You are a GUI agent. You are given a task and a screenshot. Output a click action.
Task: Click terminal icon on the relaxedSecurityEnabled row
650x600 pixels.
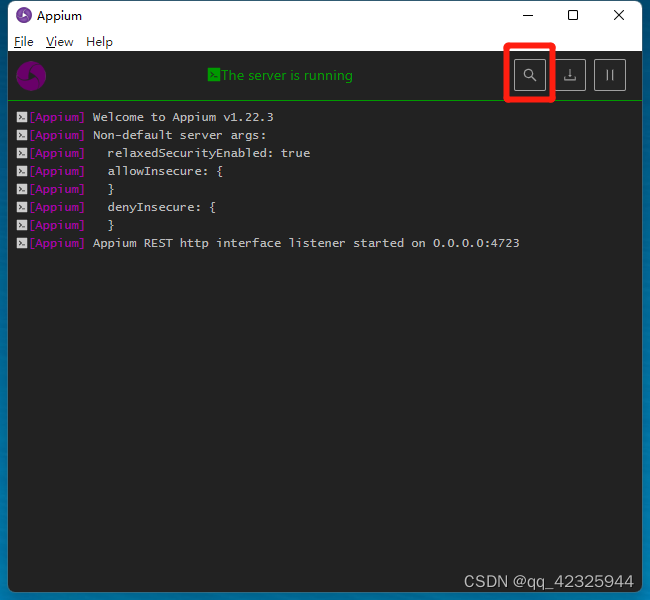[22, 153]
